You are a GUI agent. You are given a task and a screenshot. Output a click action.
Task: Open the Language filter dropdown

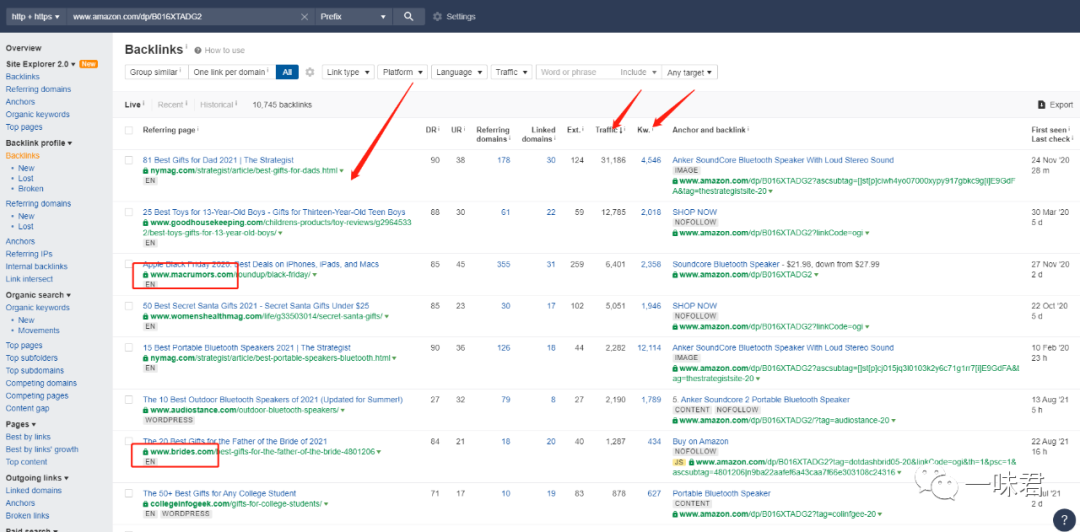459,72
